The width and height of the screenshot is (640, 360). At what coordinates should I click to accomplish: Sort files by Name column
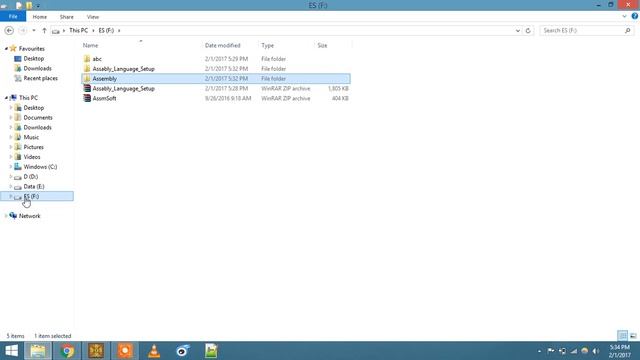(x=91, y=45)
